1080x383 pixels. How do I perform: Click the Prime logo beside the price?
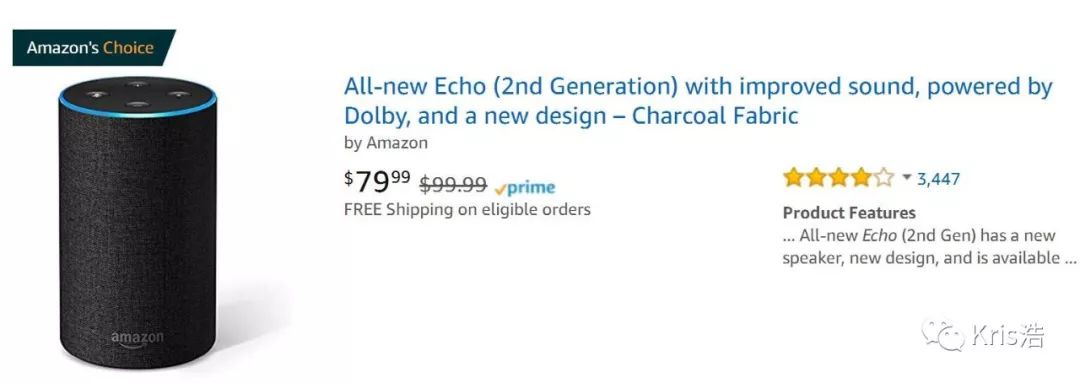pyautogui.click(x=525, y=187)
